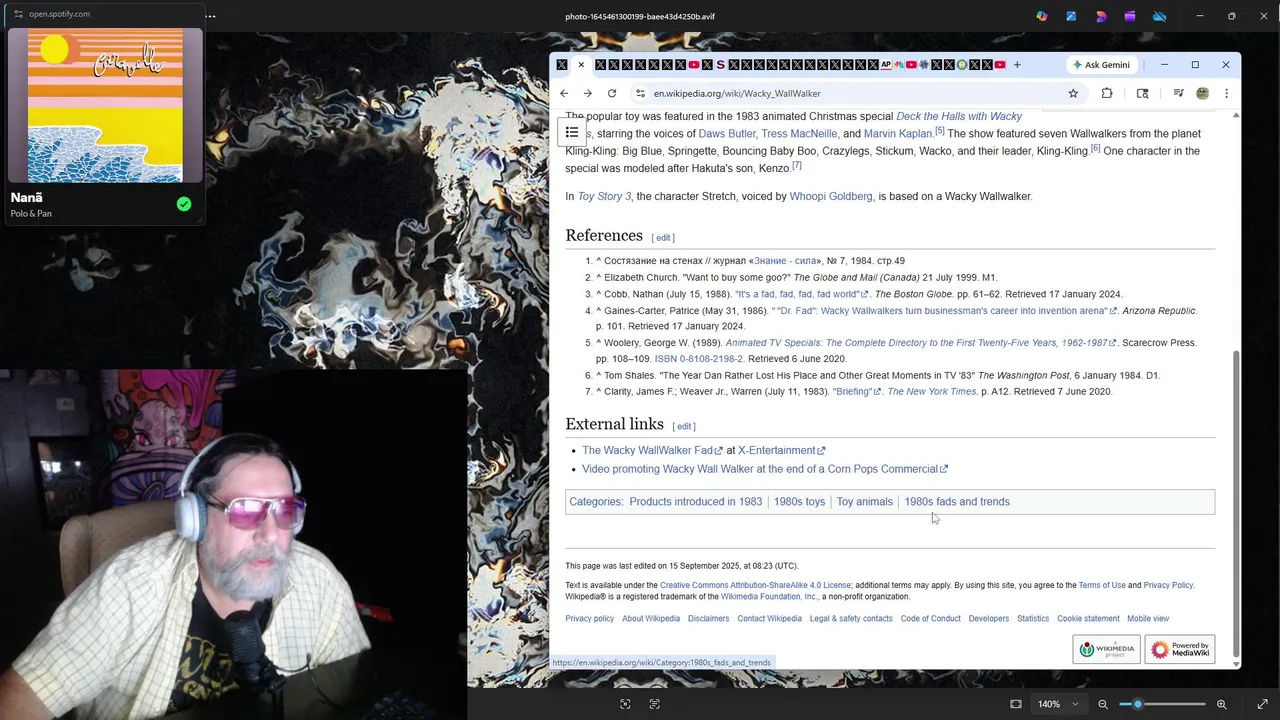Open the Products introduced in 1983 category
The image size is (1280, 720).
click(x=695, y=502)
